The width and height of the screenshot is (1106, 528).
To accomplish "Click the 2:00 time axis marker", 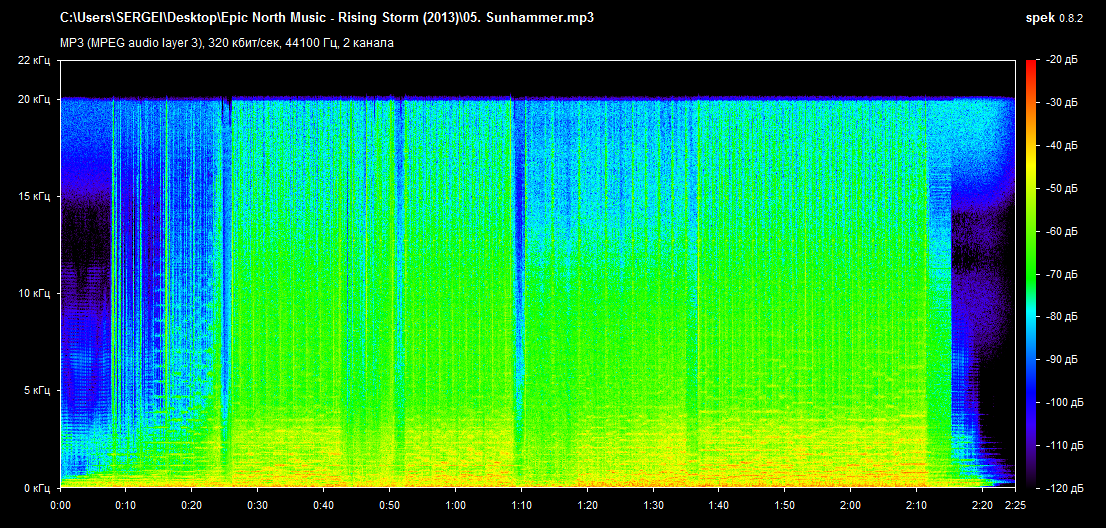I will coord(850,505).
